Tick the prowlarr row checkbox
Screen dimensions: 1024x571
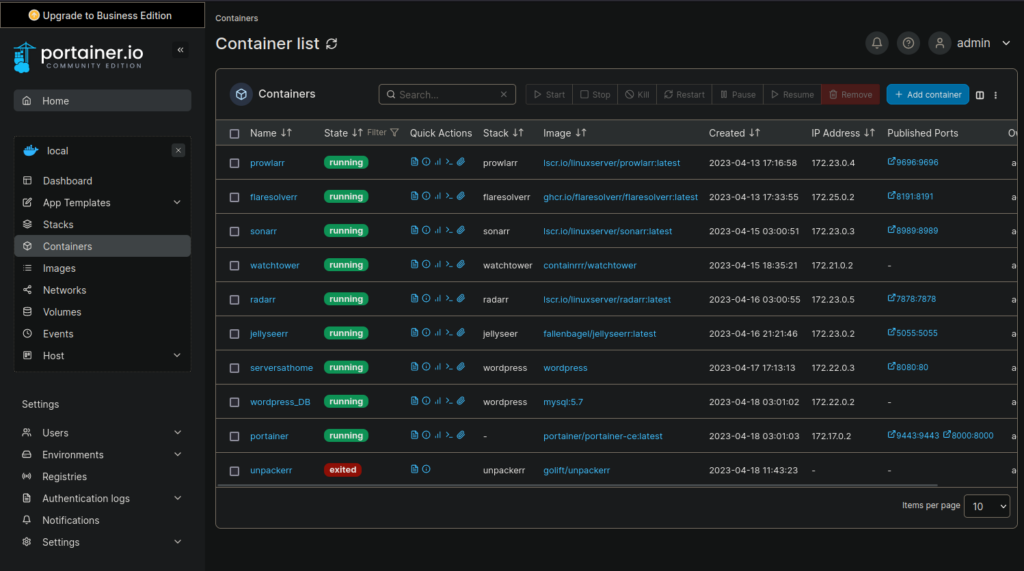234,163
